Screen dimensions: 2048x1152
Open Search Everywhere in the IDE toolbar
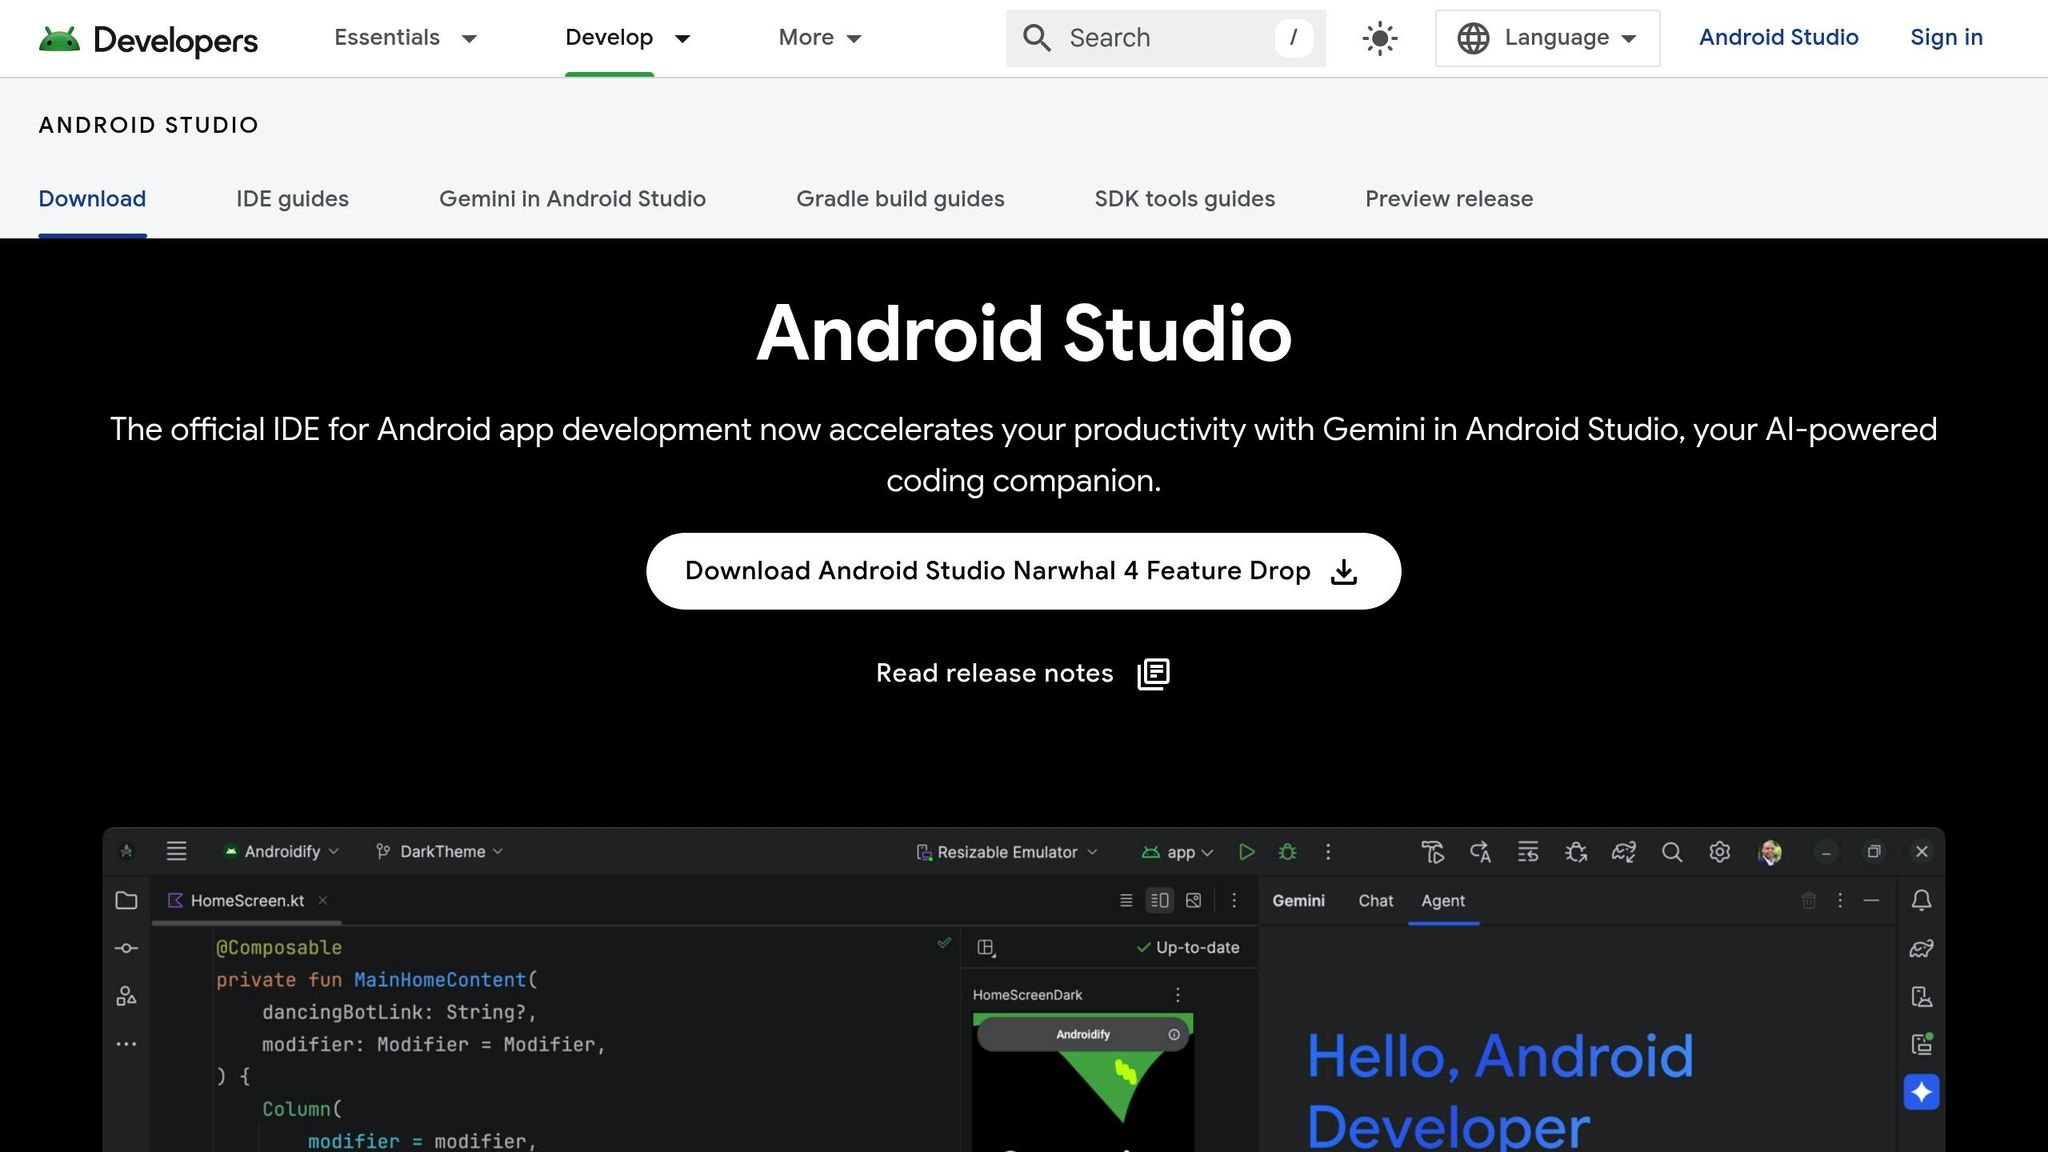click(x=1672, y=852)
